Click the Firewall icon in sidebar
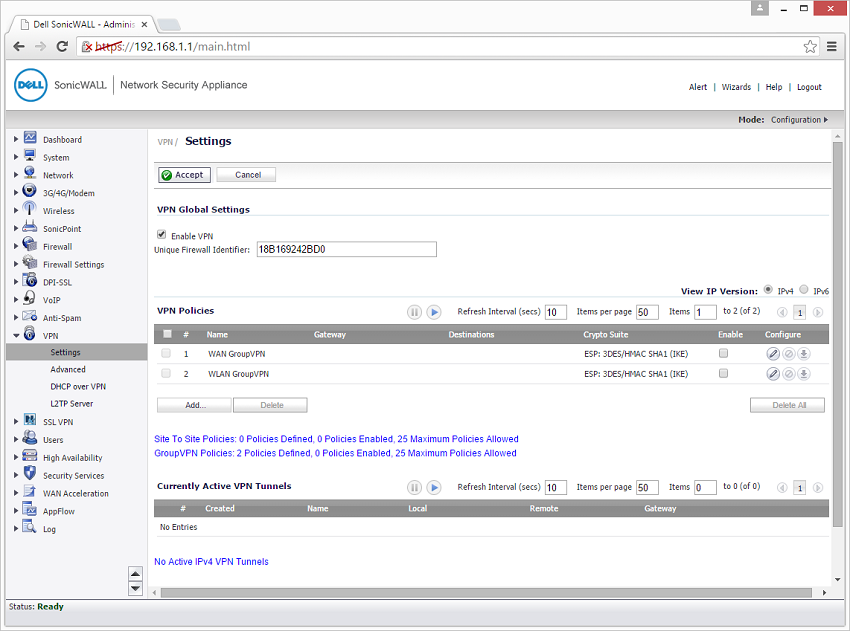The height and width of the screenshot is (631, 850). pyautogui.click(x=30, y=244)
